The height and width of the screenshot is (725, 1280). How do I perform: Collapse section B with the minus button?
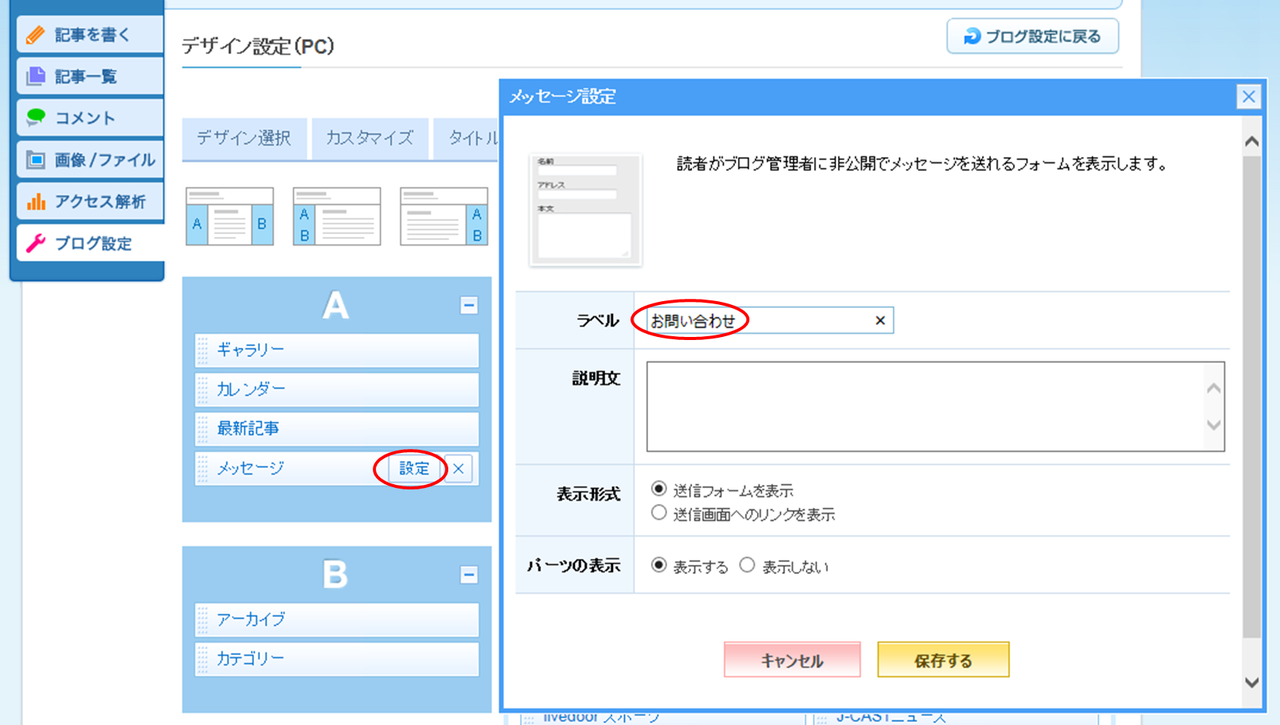(469, 575)
